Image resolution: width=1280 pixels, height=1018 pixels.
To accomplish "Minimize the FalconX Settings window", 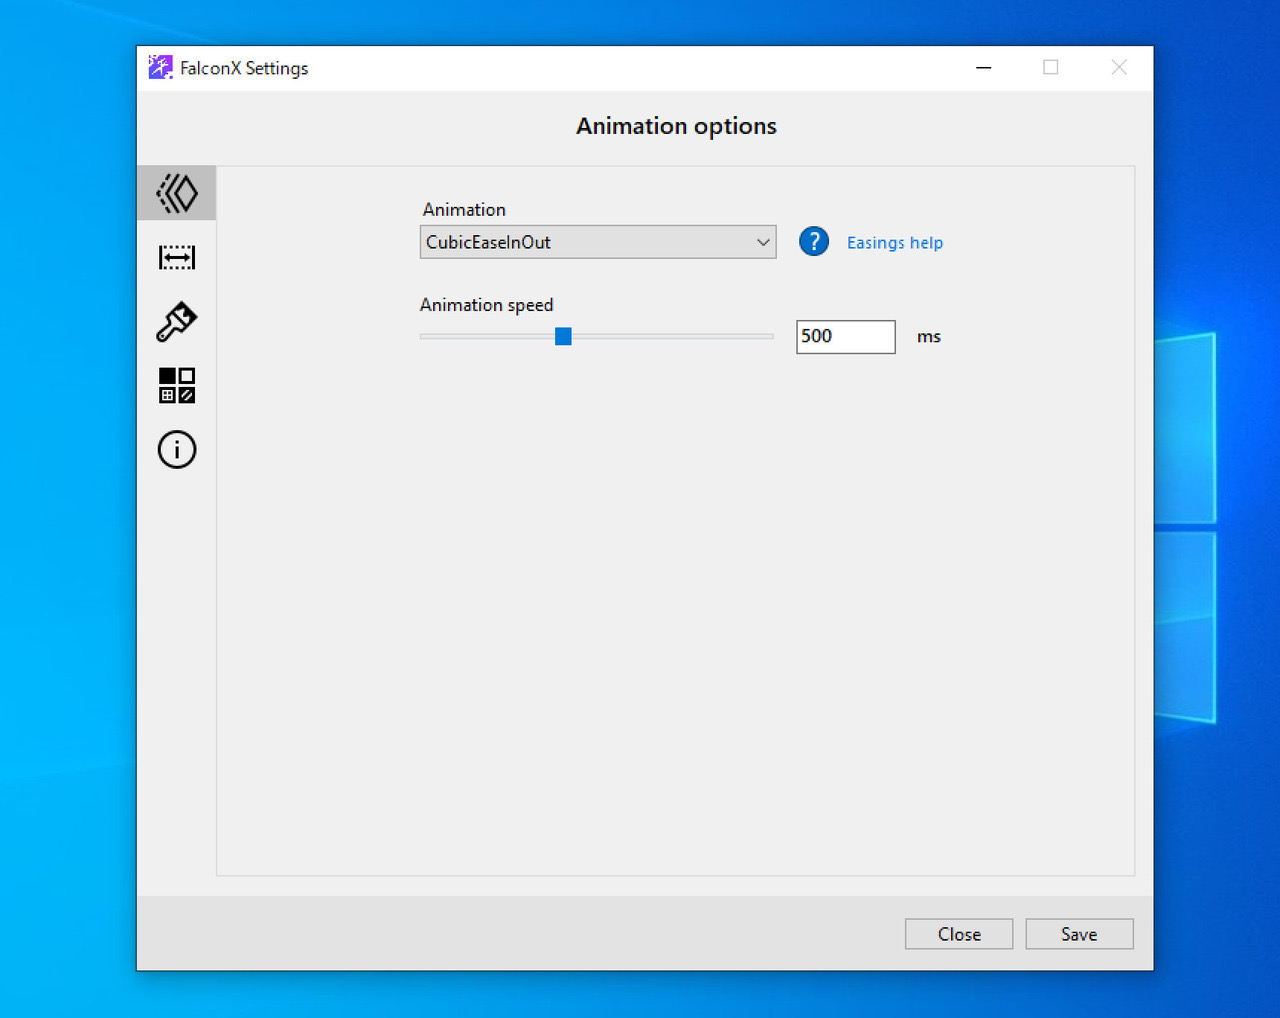I will point(984,67).
